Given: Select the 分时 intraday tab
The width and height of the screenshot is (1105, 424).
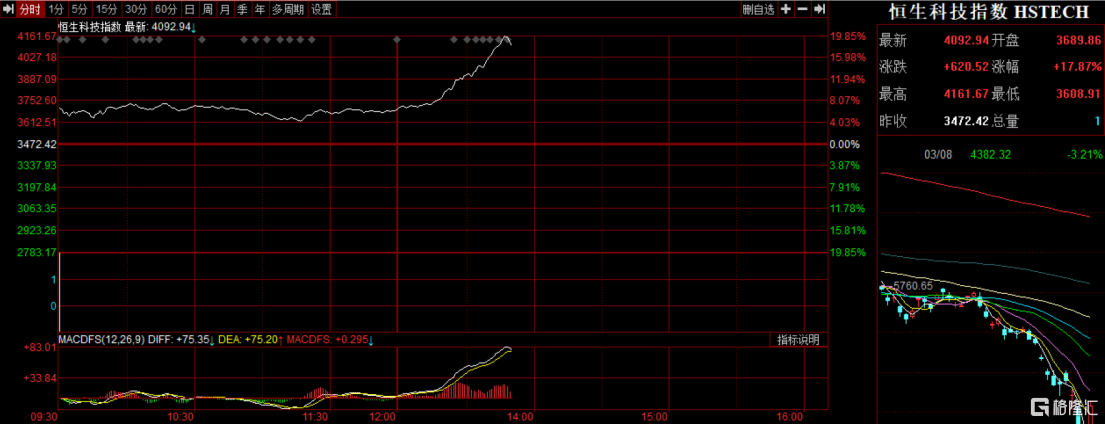Looking at the screenshot, I should [x=30, y=9].
